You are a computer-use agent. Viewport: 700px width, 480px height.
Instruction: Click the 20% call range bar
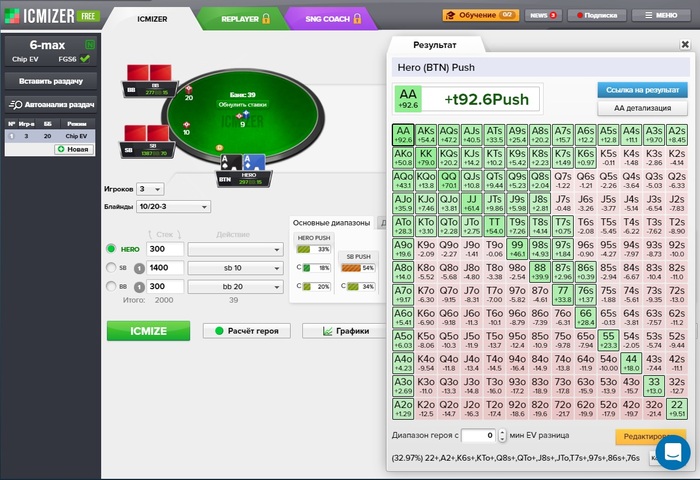[317, 287]
